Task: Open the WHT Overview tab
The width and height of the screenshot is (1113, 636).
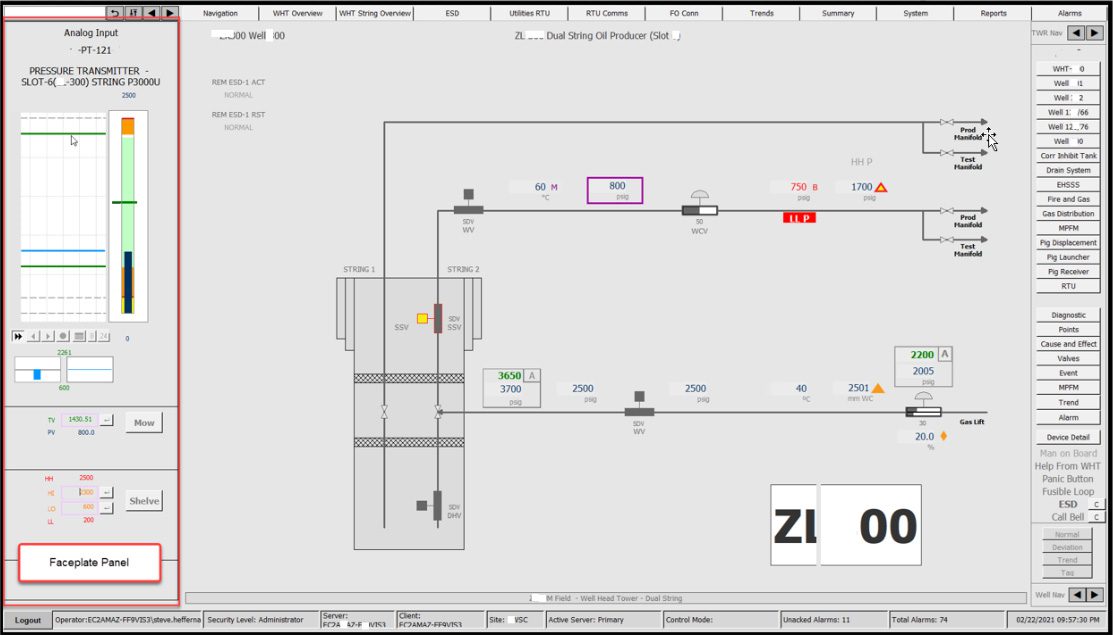Action: (297, 13)
